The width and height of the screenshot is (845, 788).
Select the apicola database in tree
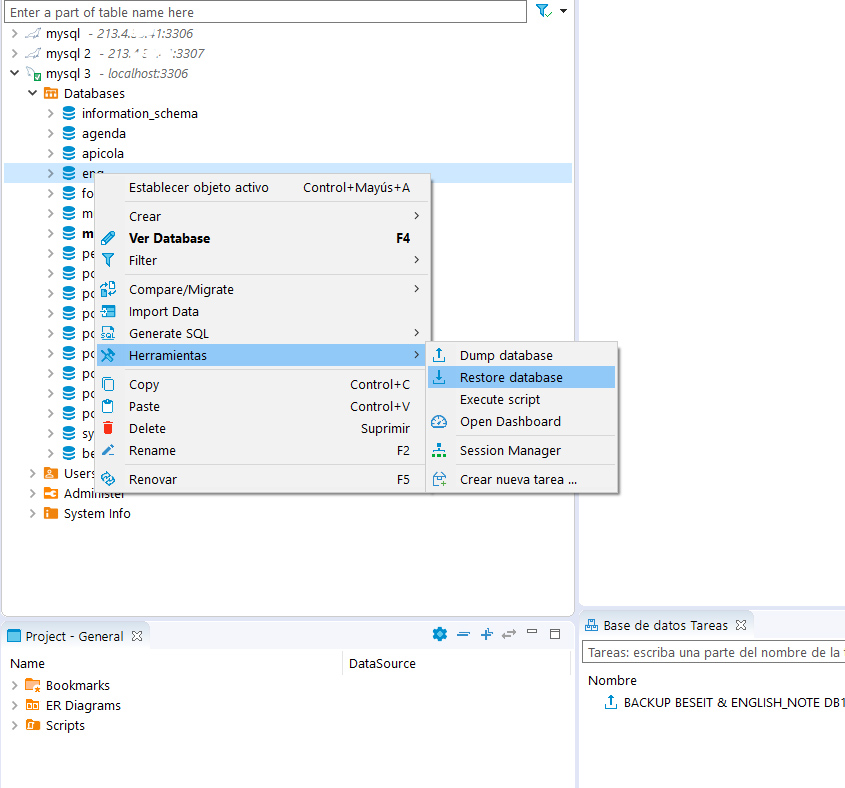(x=103, y=154)
